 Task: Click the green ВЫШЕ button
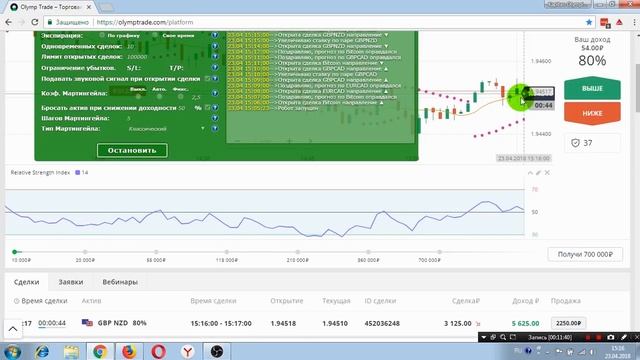tap(592, 89)
